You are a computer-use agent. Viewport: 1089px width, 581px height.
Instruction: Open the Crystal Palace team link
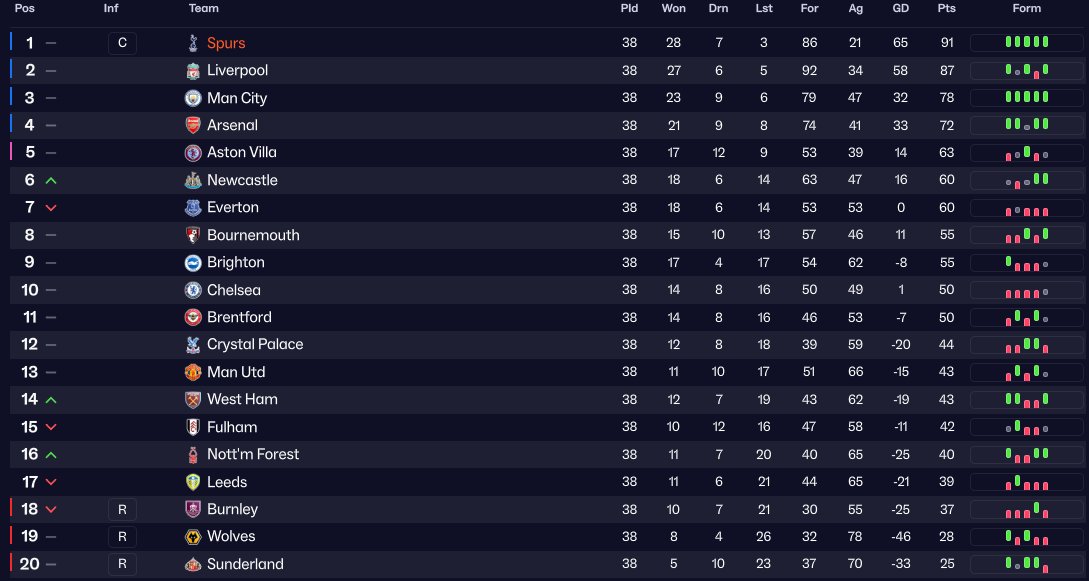click(x=255, y=344)
